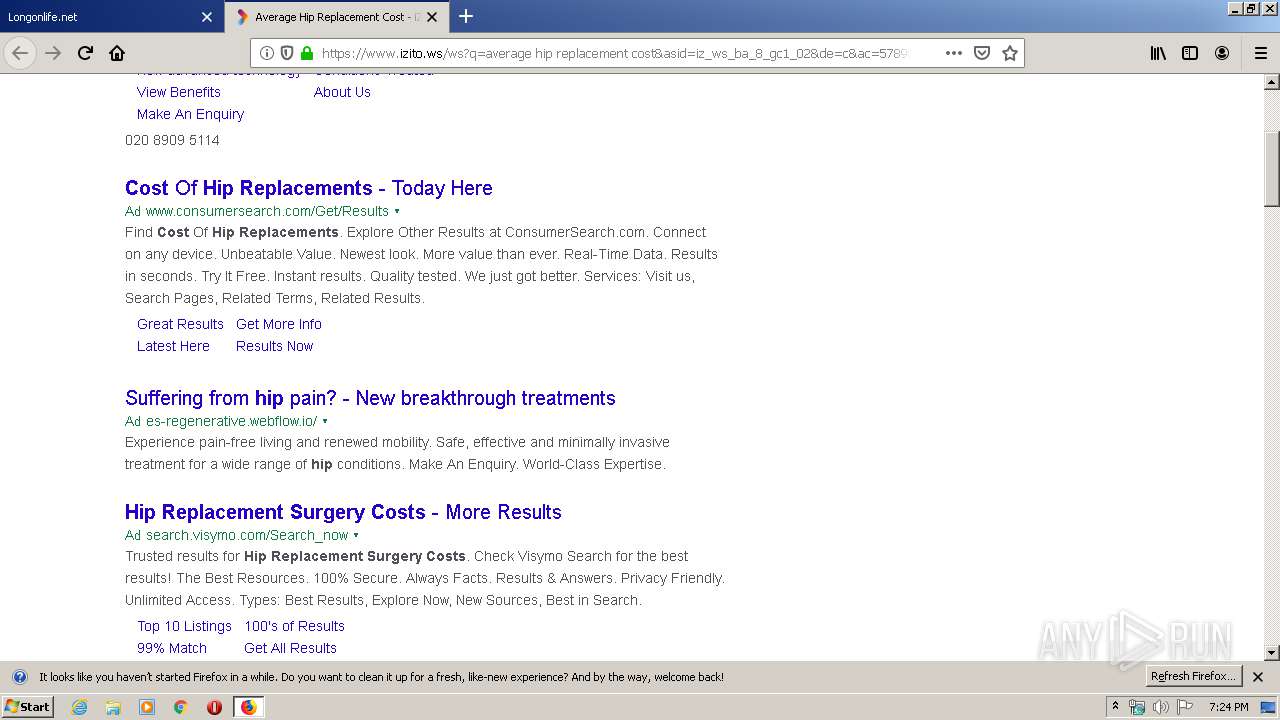Screen dimensions: 1280x720
Task: Save page to Pocket
Action: pyautogui.click(x=982, y=53)
